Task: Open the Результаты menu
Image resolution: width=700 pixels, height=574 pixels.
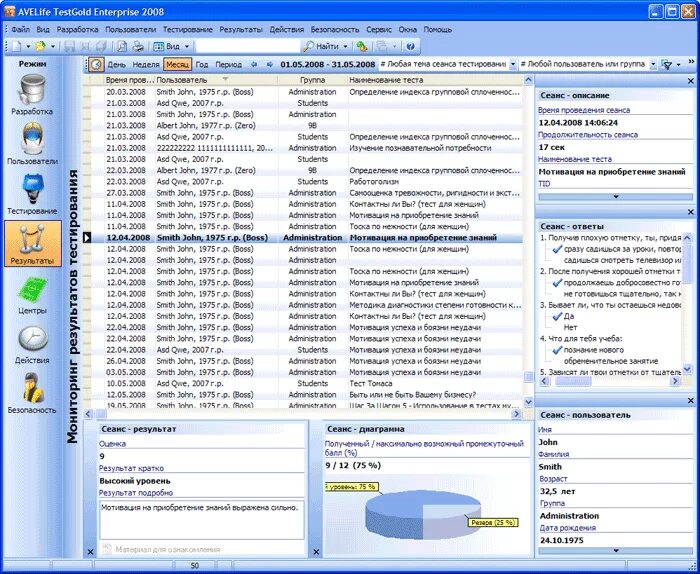Action: (x=241, y=29)
